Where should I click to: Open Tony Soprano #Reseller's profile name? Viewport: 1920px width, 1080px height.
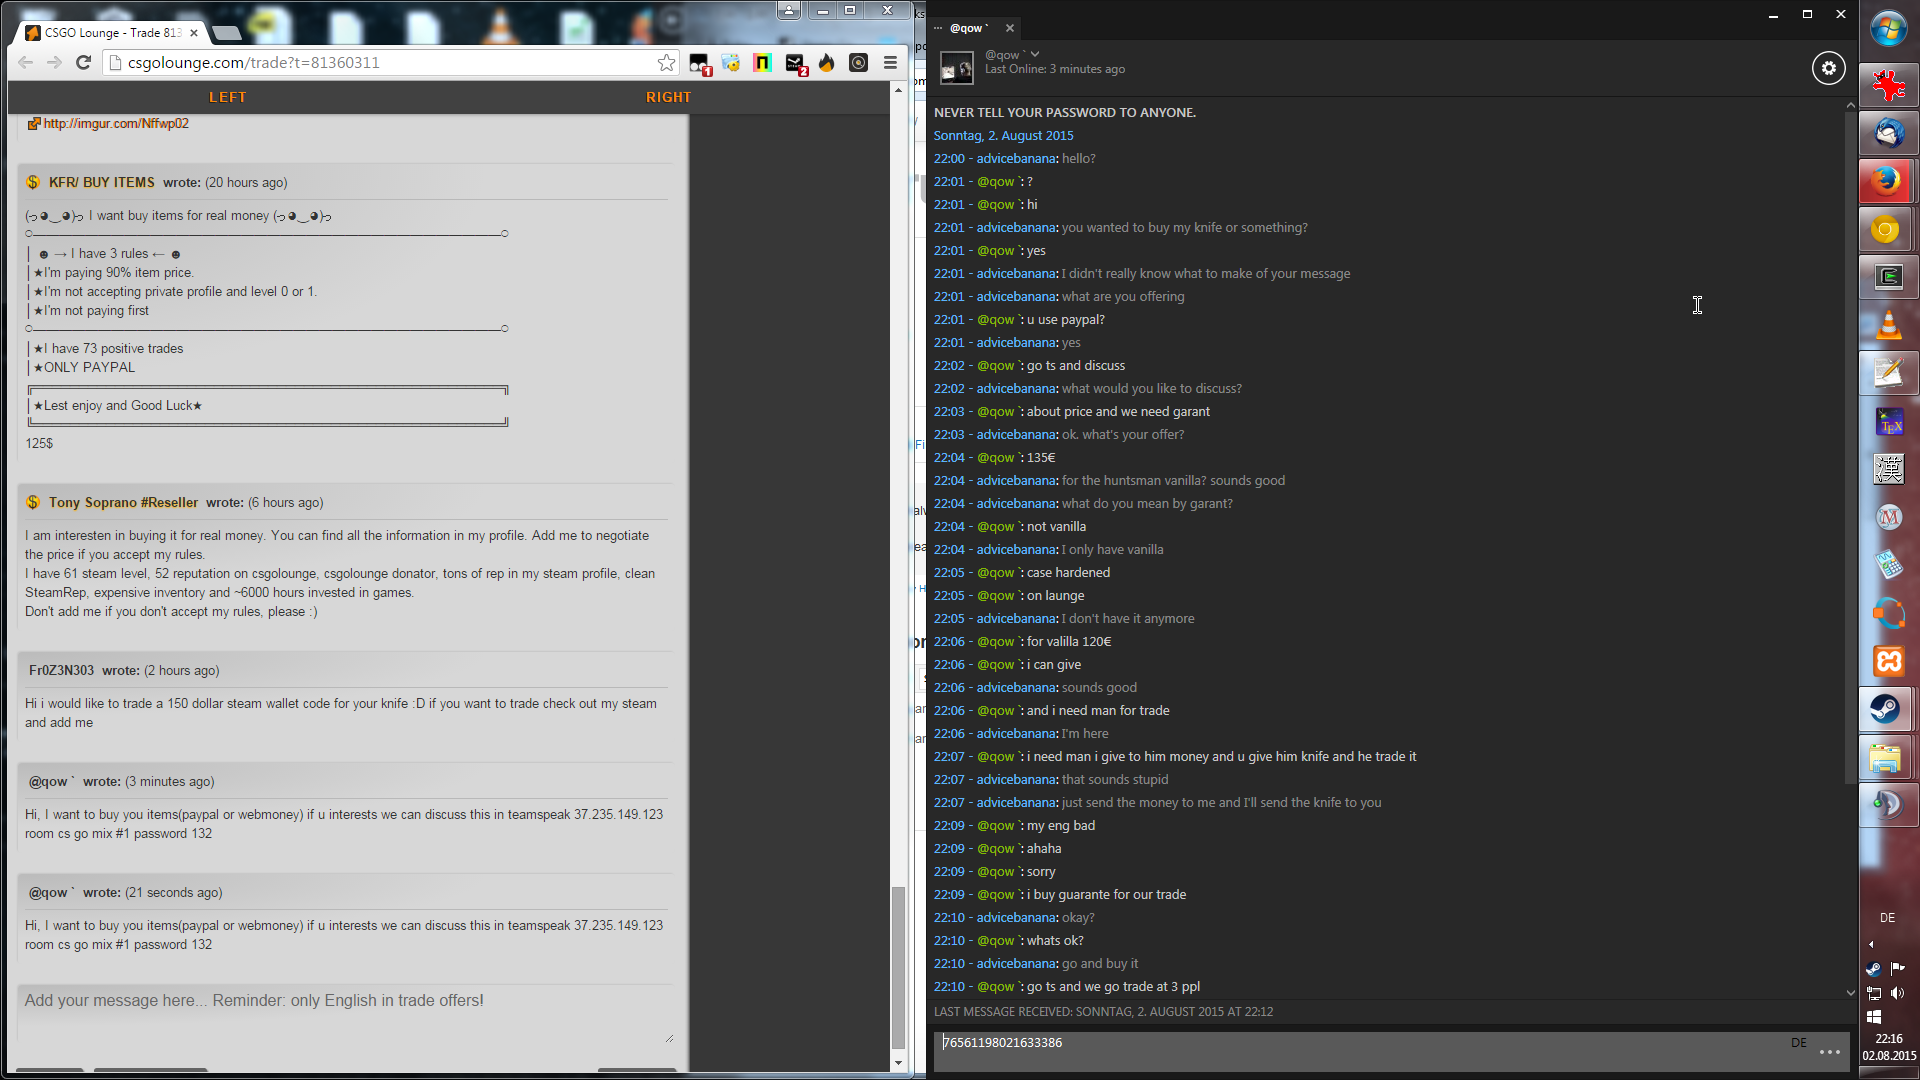click(123, 502)
